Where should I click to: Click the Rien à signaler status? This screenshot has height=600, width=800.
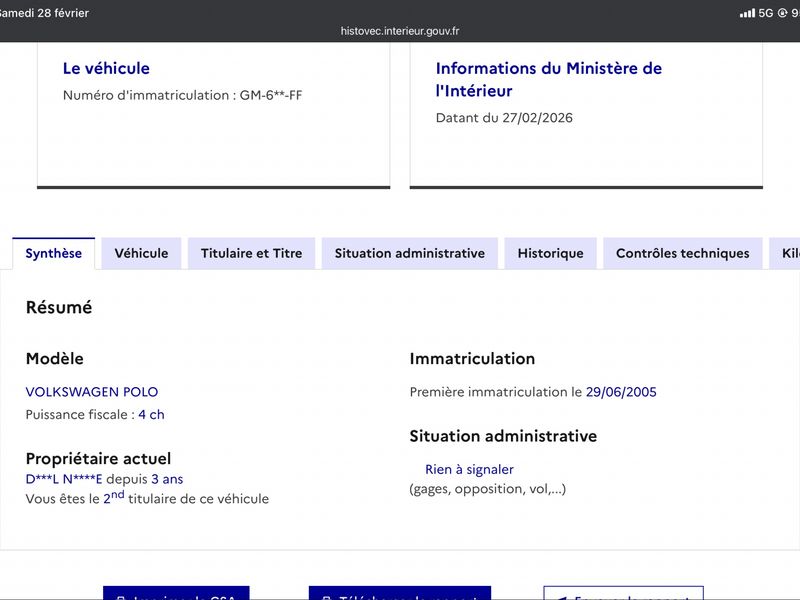(x=469, y=469)
